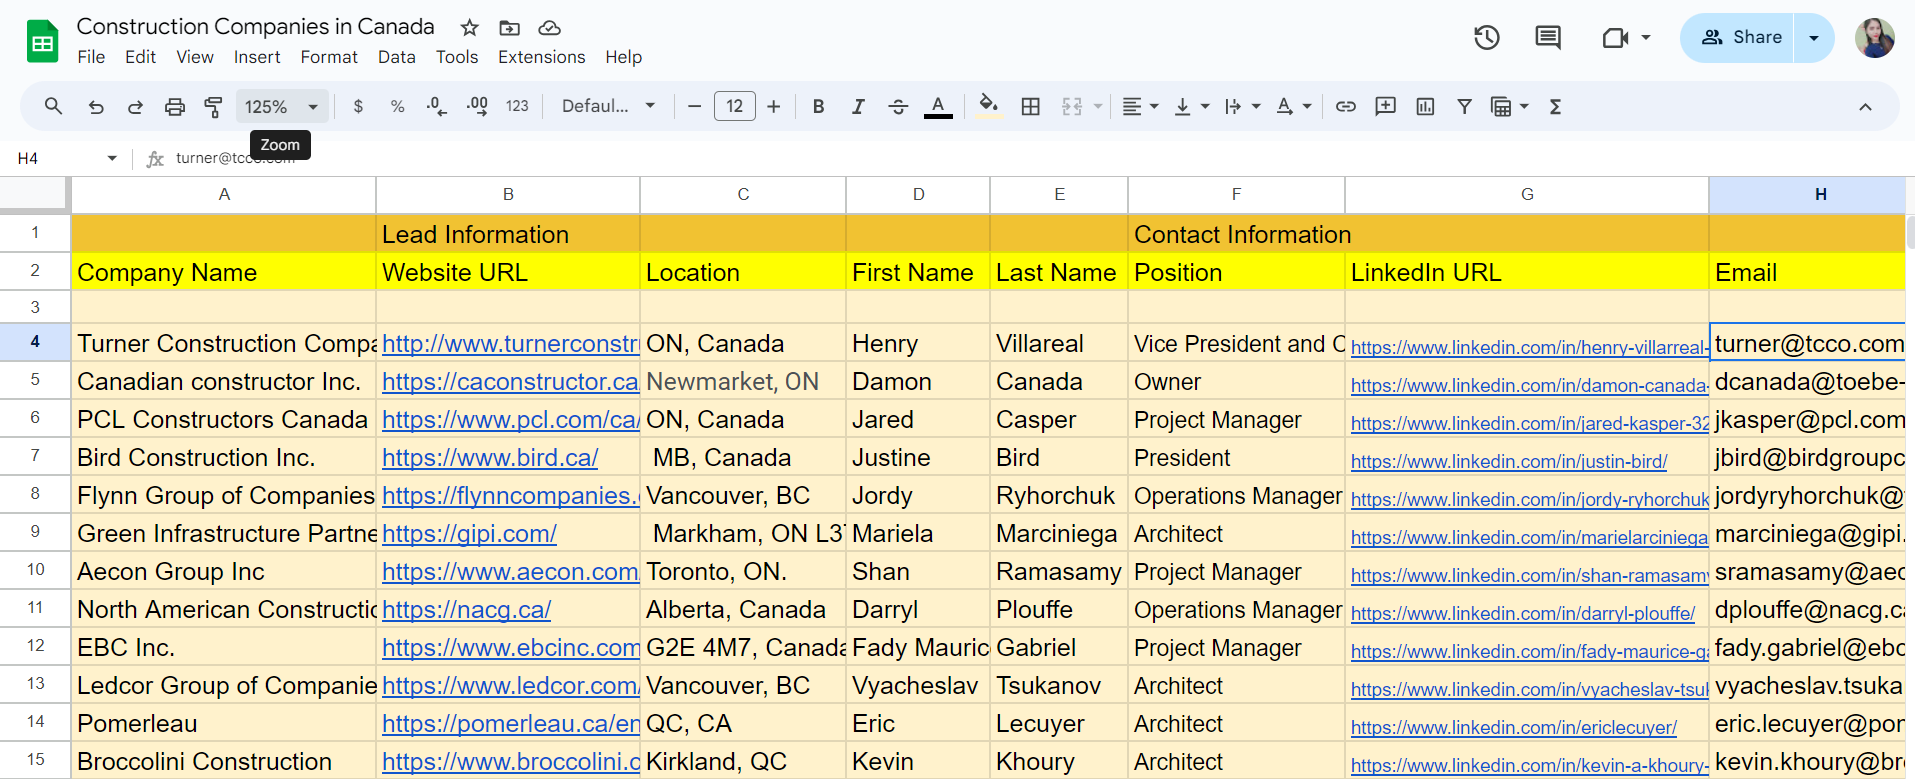Open the nacg.ca website link
This screenshot has width=1915, height=779.
(466, 610)
